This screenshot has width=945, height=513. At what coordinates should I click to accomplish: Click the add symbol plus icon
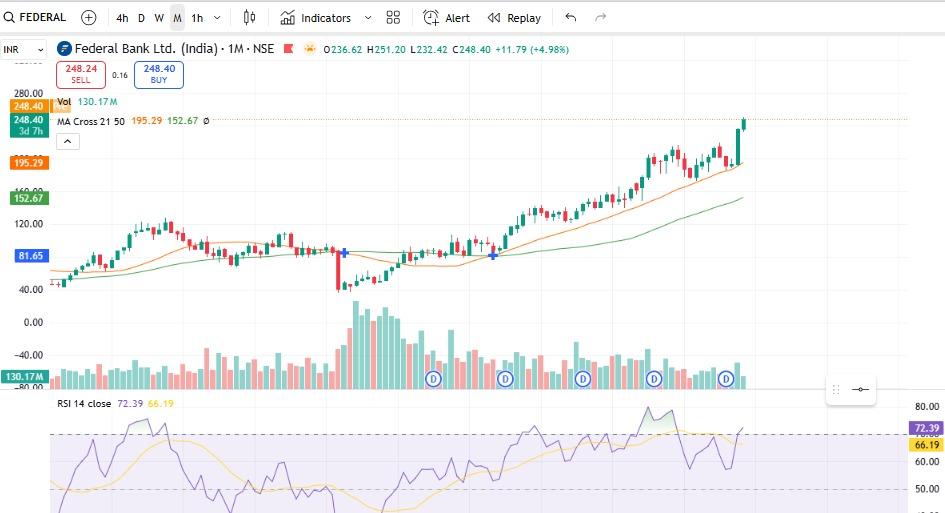[x=89, y=17]
